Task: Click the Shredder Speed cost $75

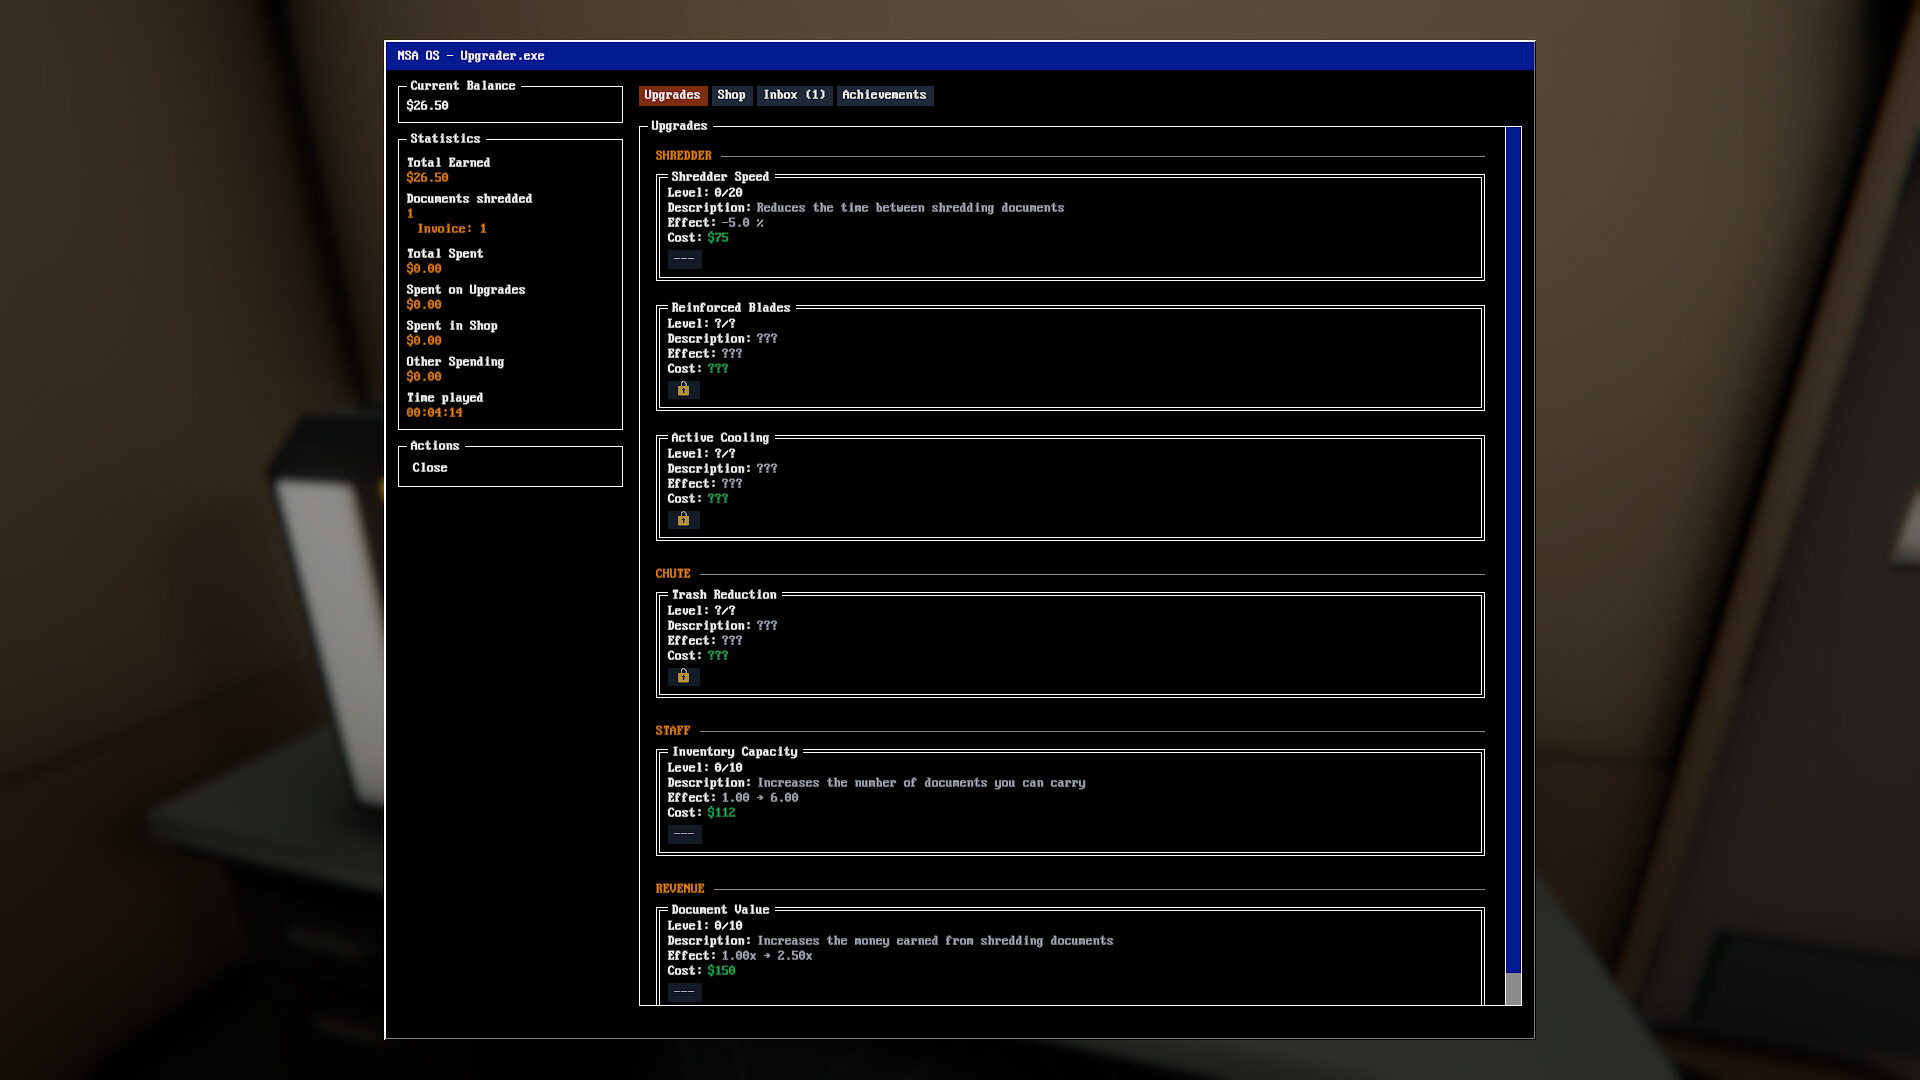Action: click(x=718, y=238)
